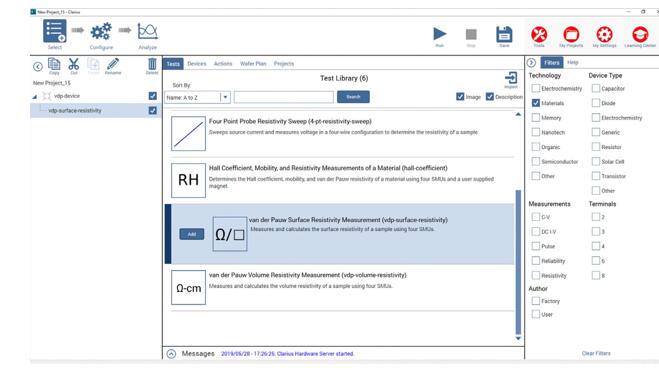
Task: Select vdp-surface-resistivity in project tree
Action: 75,111
